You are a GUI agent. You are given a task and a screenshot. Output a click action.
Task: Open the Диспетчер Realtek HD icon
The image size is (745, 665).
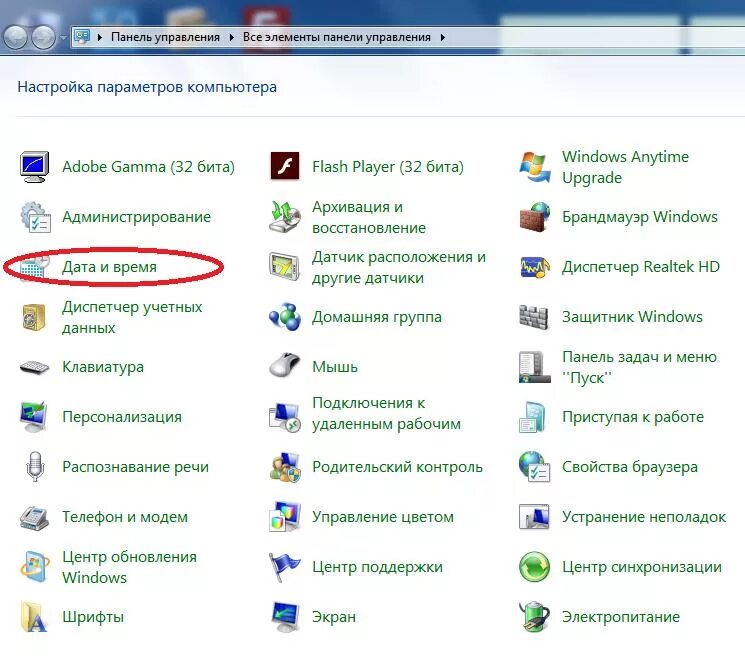pos(535,267)
